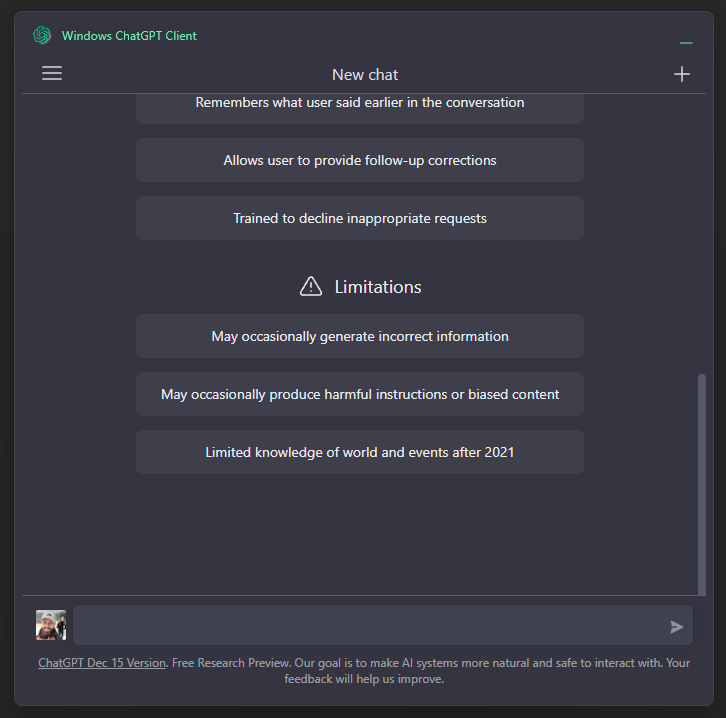Click 'Limited knowledge of world and events' card
Viewport: 726px width, 718px height.
pyautogui.click(x=360, y=452)
